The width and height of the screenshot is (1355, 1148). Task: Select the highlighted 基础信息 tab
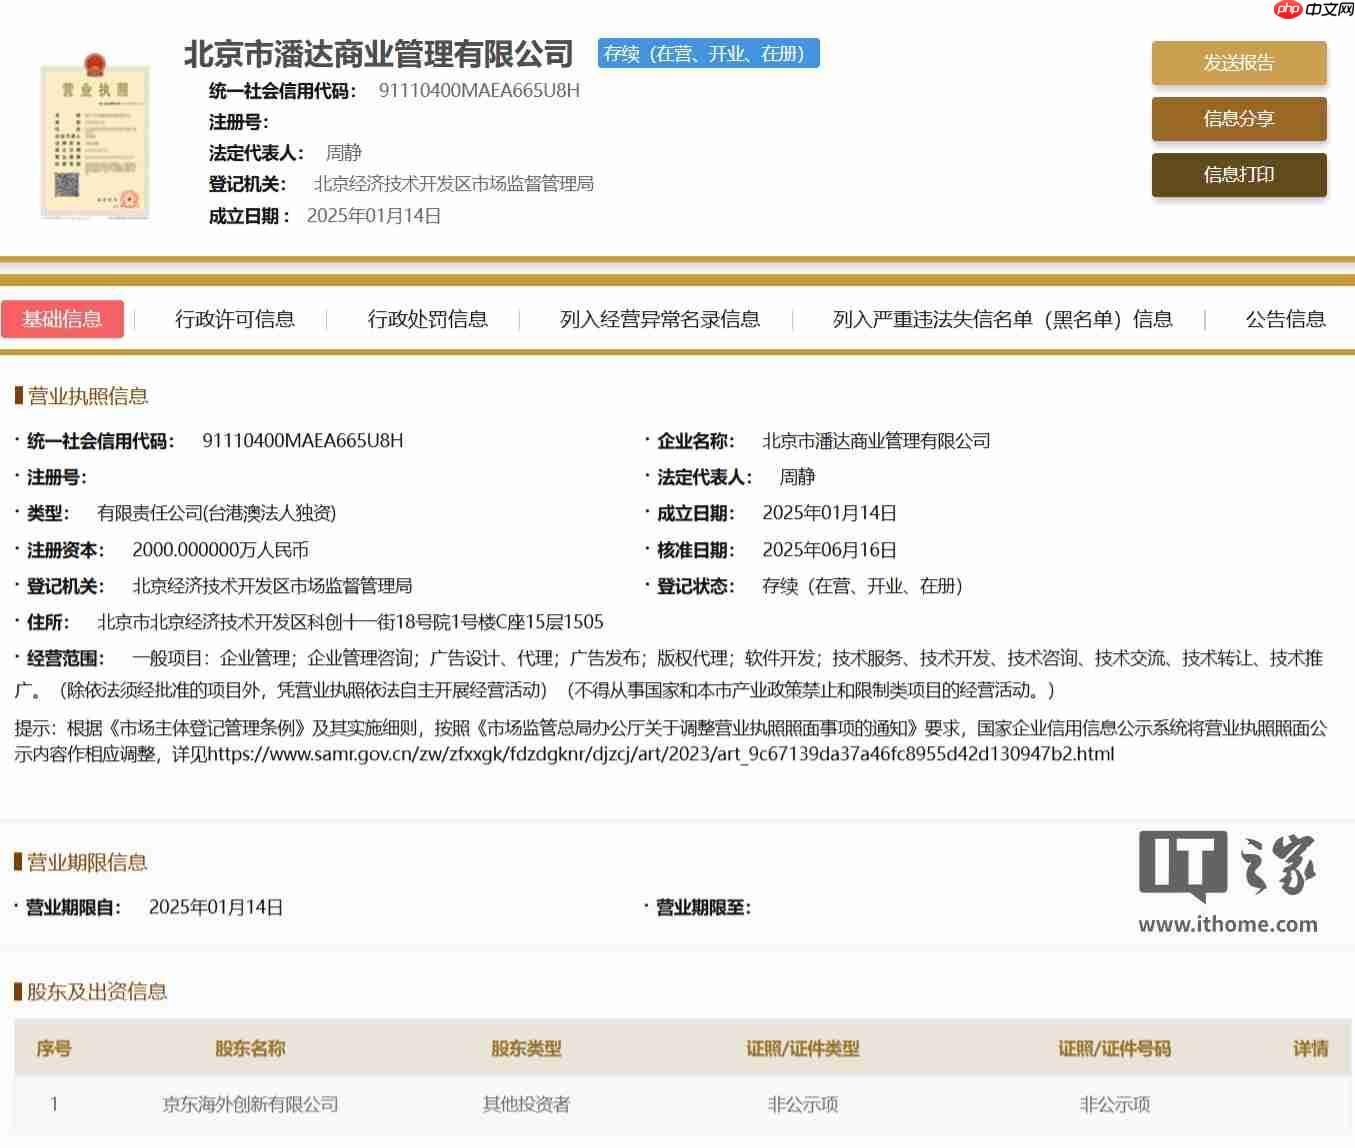point(62,319)
